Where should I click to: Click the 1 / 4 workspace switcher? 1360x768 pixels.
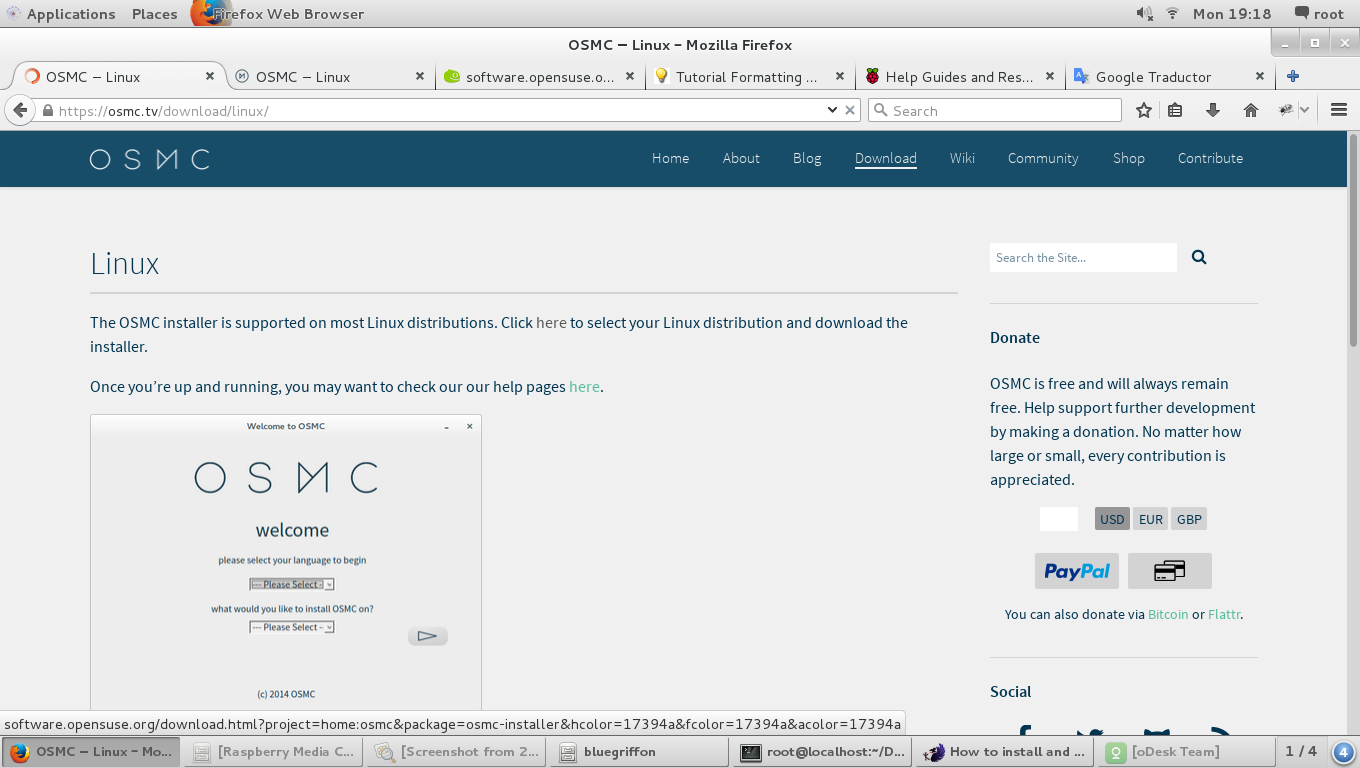click(x=1301, y=752)
